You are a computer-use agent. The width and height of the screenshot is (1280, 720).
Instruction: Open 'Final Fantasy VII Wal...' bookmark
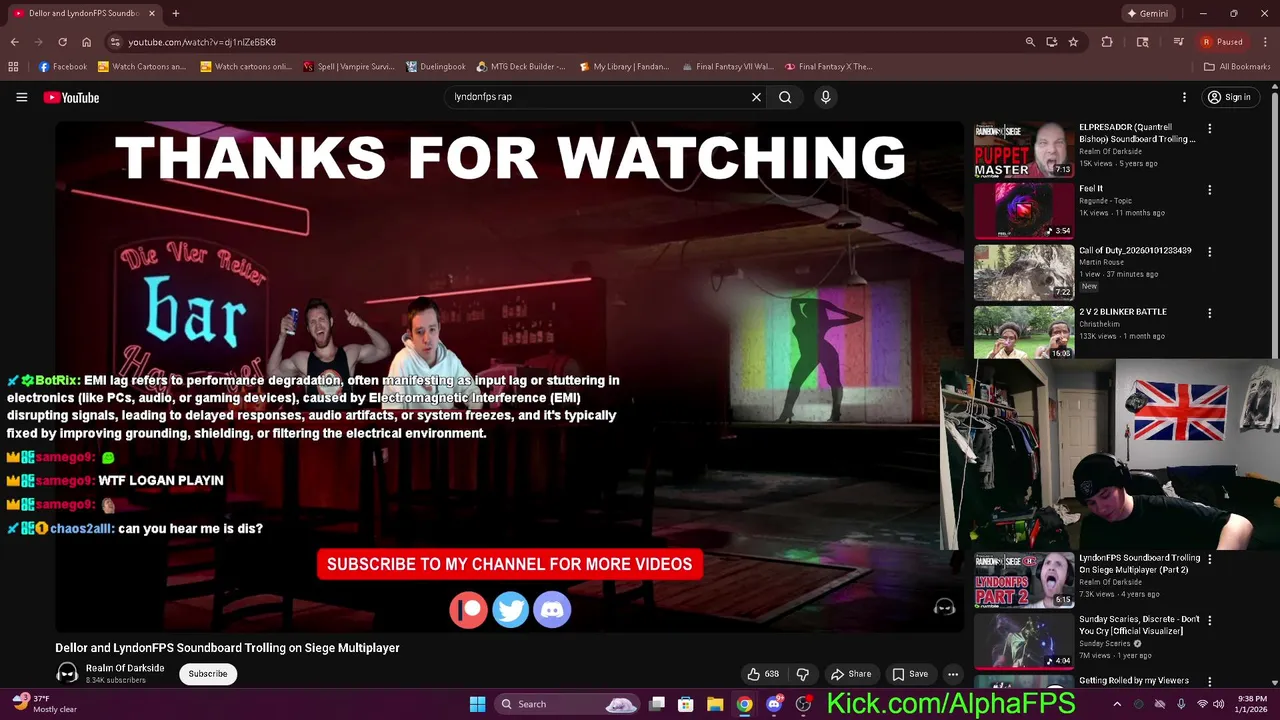point(728,67)
